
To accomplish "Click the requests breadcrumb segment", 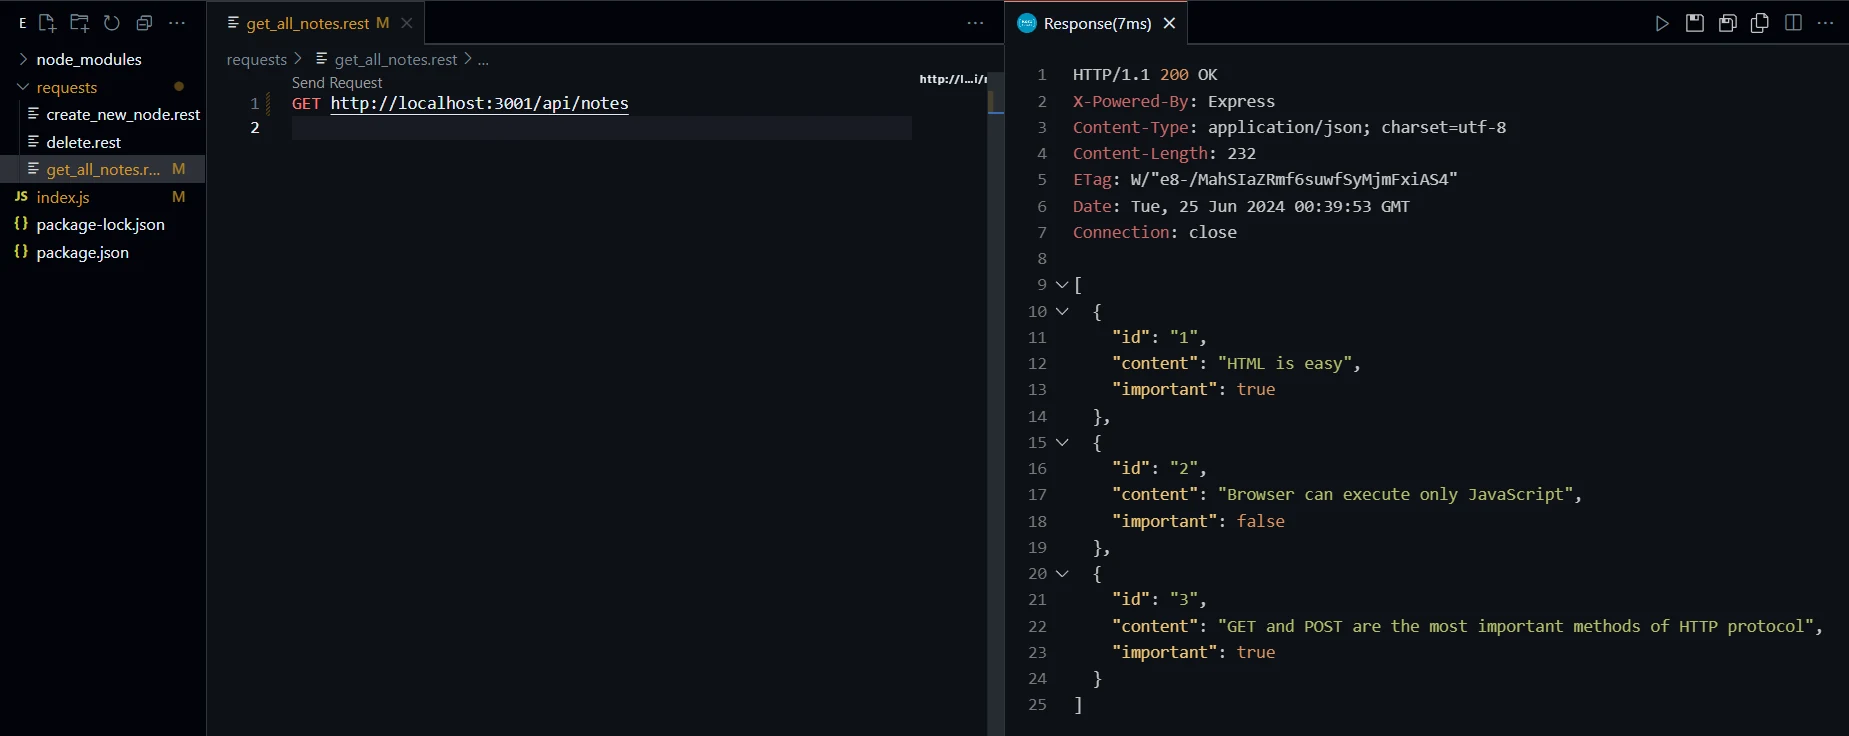I will coord(256,60).
